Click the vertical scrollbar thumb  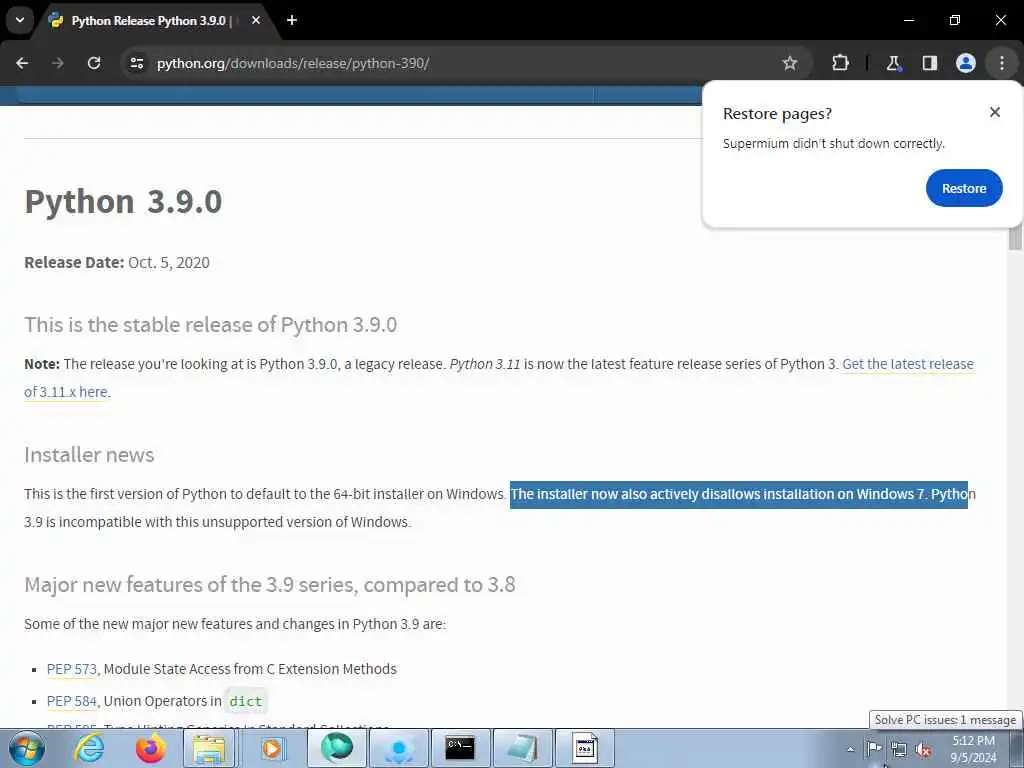pos(1015,236)
